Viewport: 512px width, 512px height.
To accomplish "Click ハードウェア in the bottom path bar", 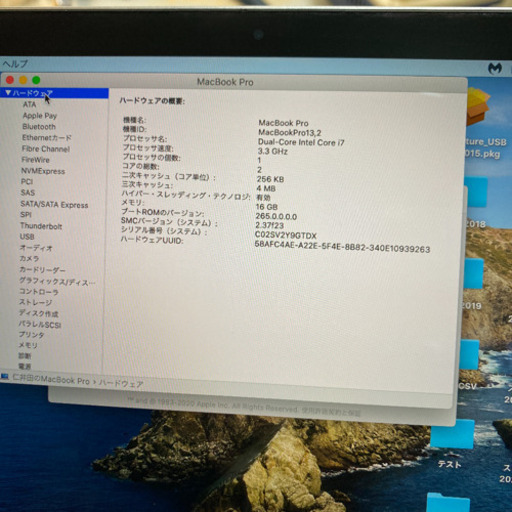I will (x=121, y=383).
